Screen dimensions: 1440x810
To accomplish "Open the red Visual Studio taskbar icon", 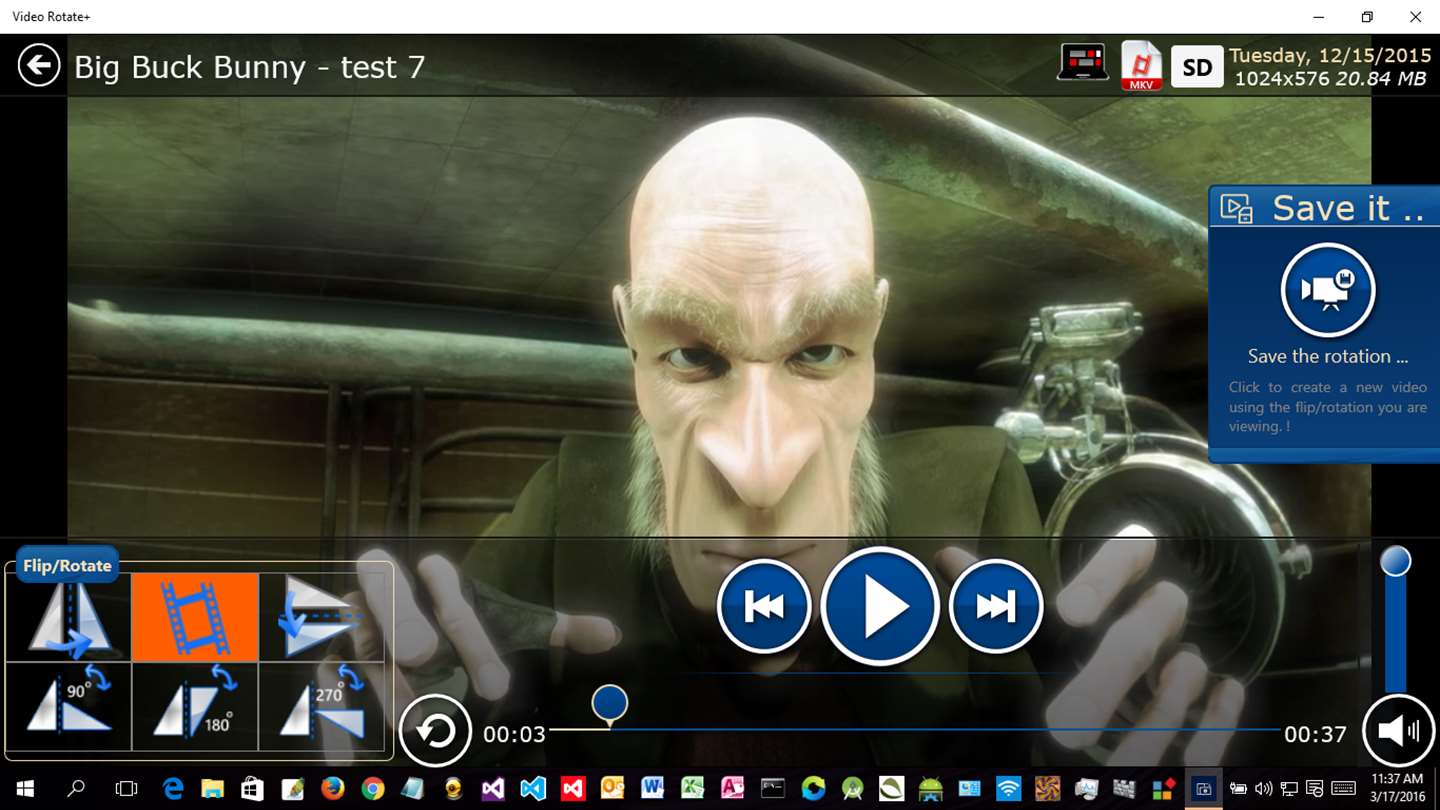I will click(x=573, y=789).
